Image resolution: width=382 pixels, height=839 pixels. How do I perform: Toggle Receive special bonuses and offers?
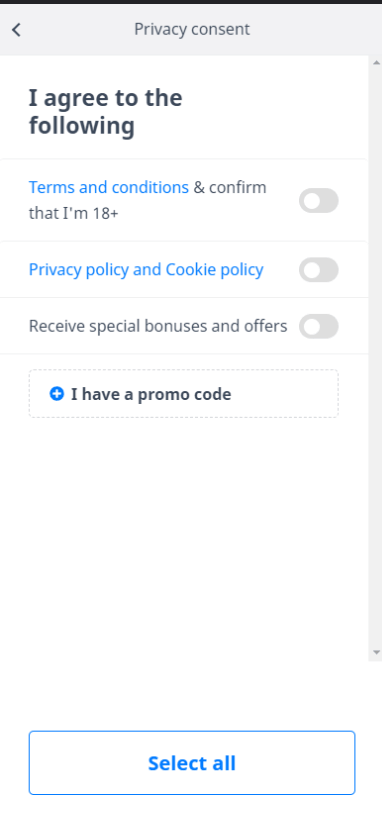[319, 326]
